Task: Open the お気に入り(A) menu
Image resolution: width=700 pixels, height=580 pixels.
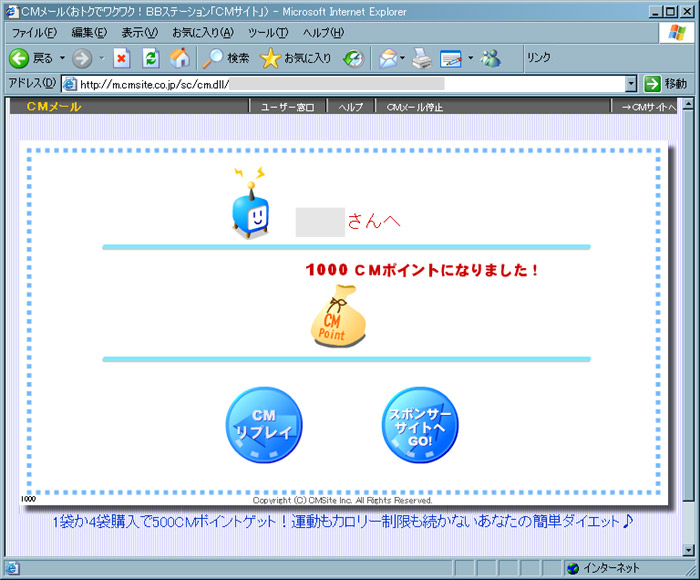Action: [203, 33]
